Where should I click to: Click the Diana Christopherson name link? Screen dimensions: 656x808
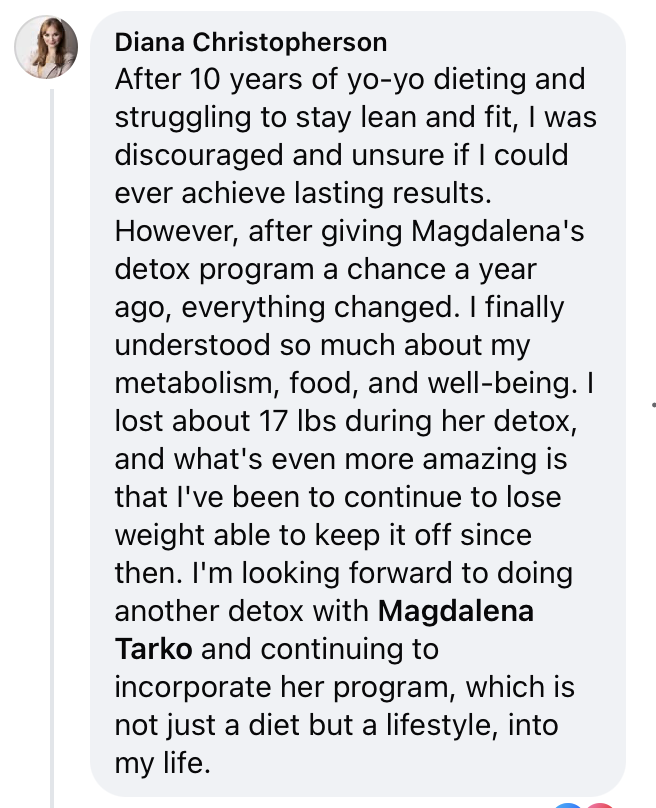click(x=250, y=42)
